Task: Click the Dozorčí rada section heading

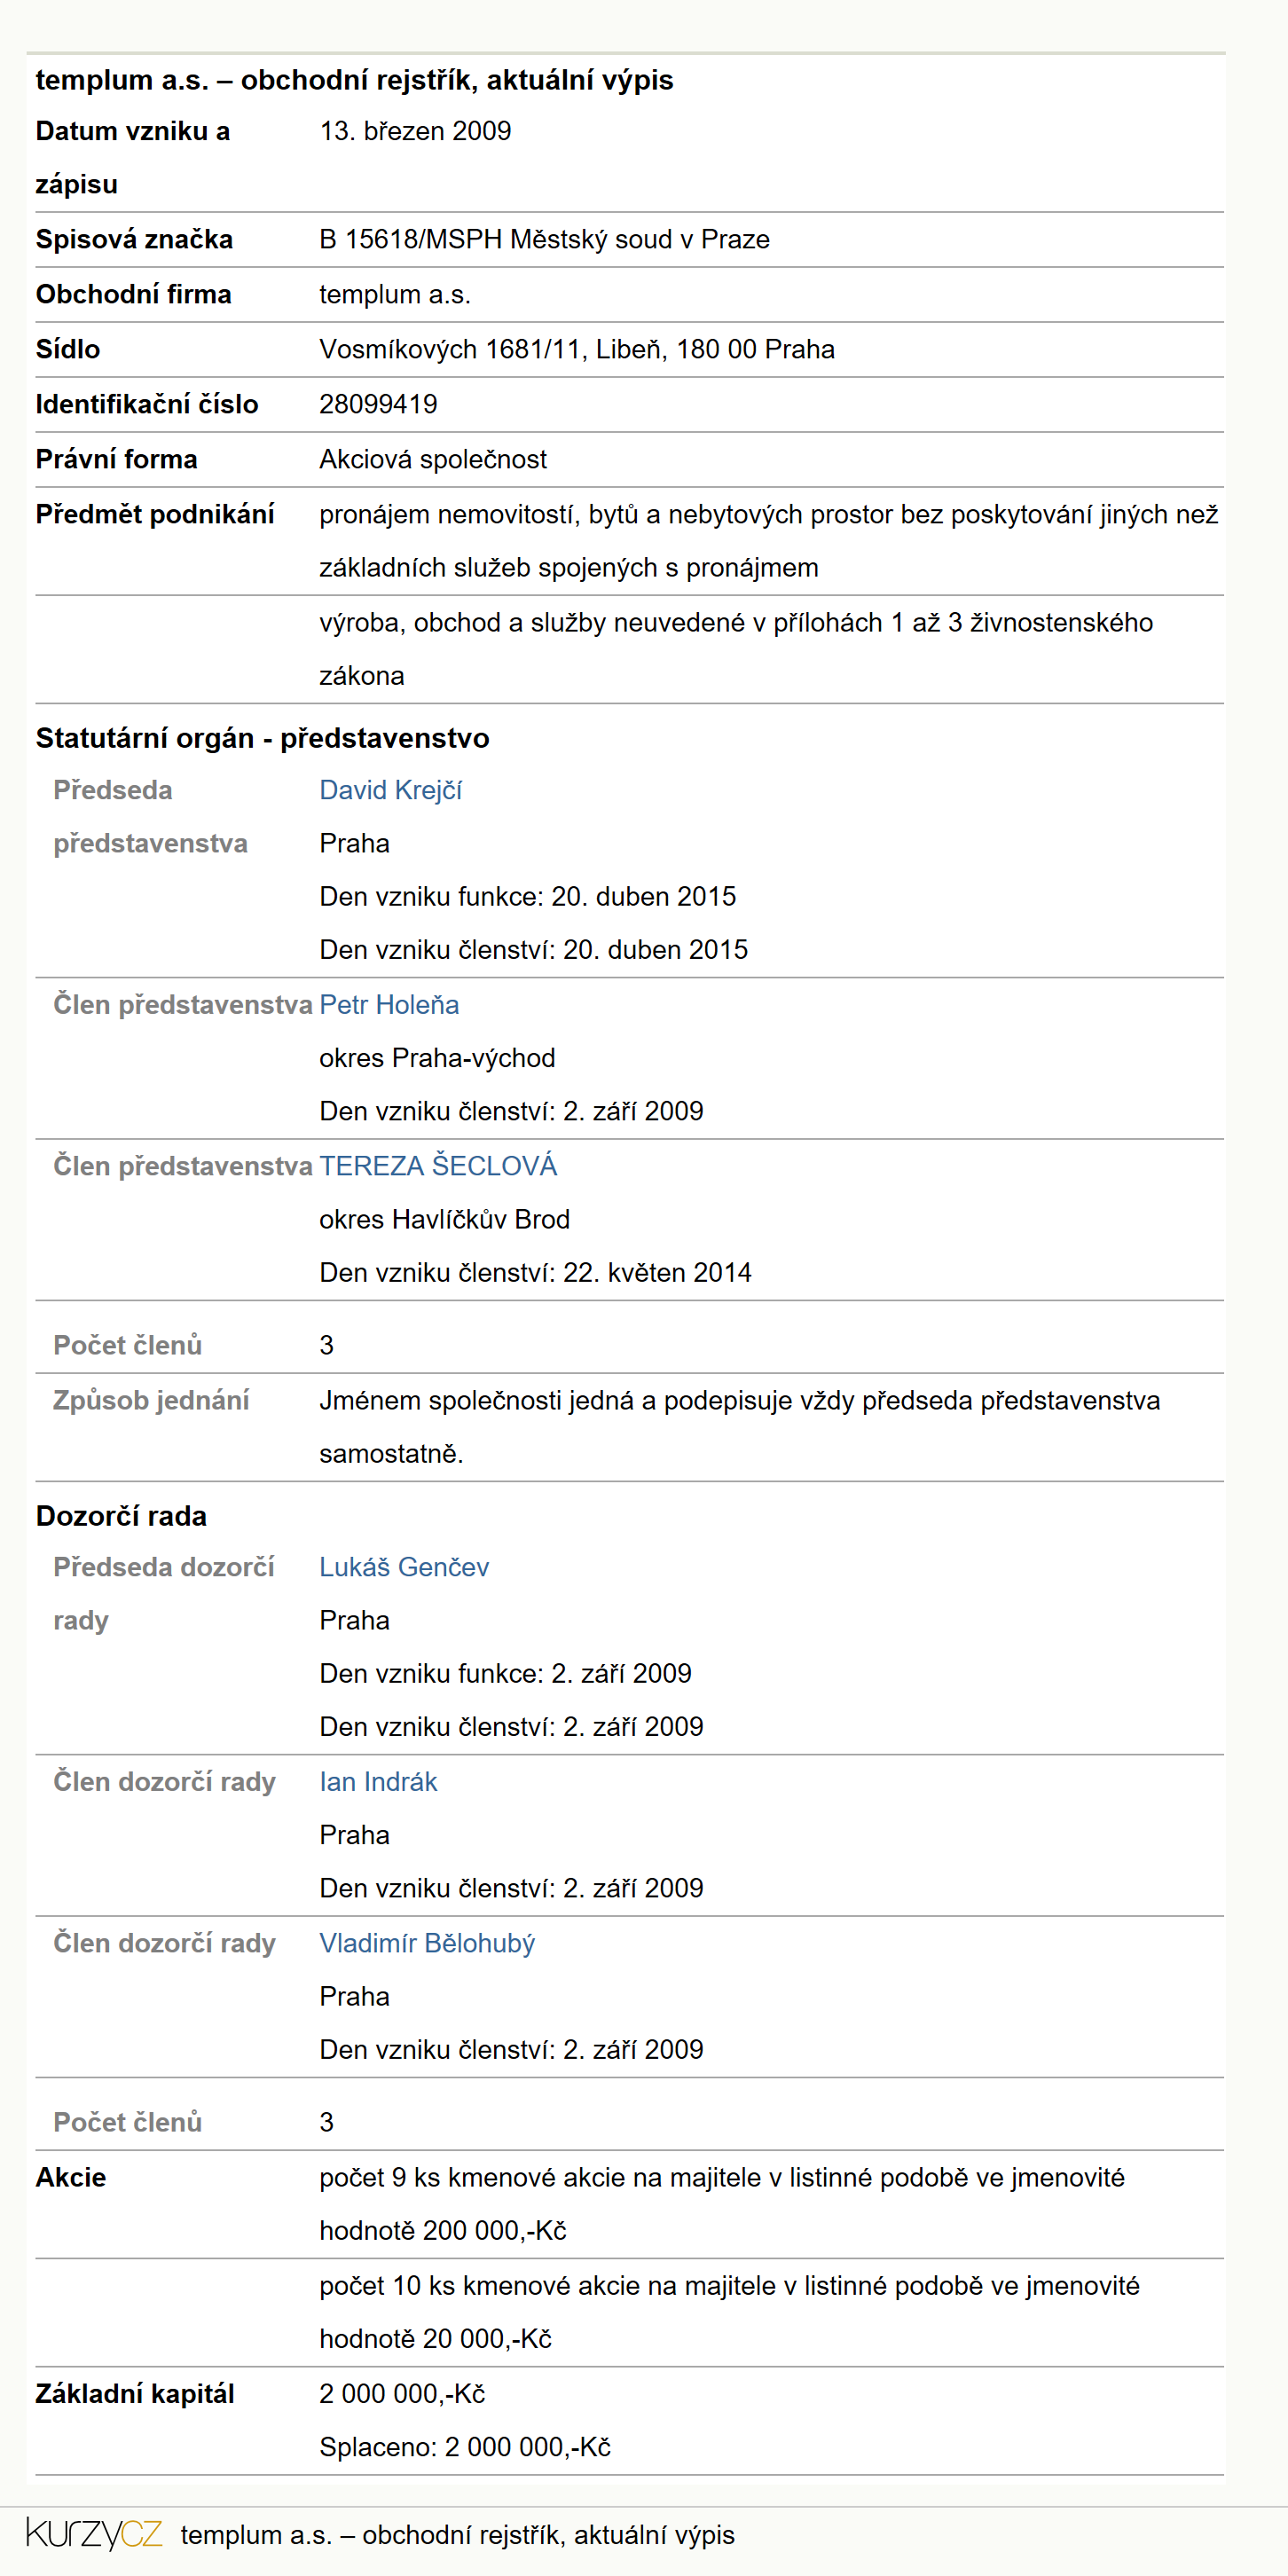Action: tap(121, 1516)
